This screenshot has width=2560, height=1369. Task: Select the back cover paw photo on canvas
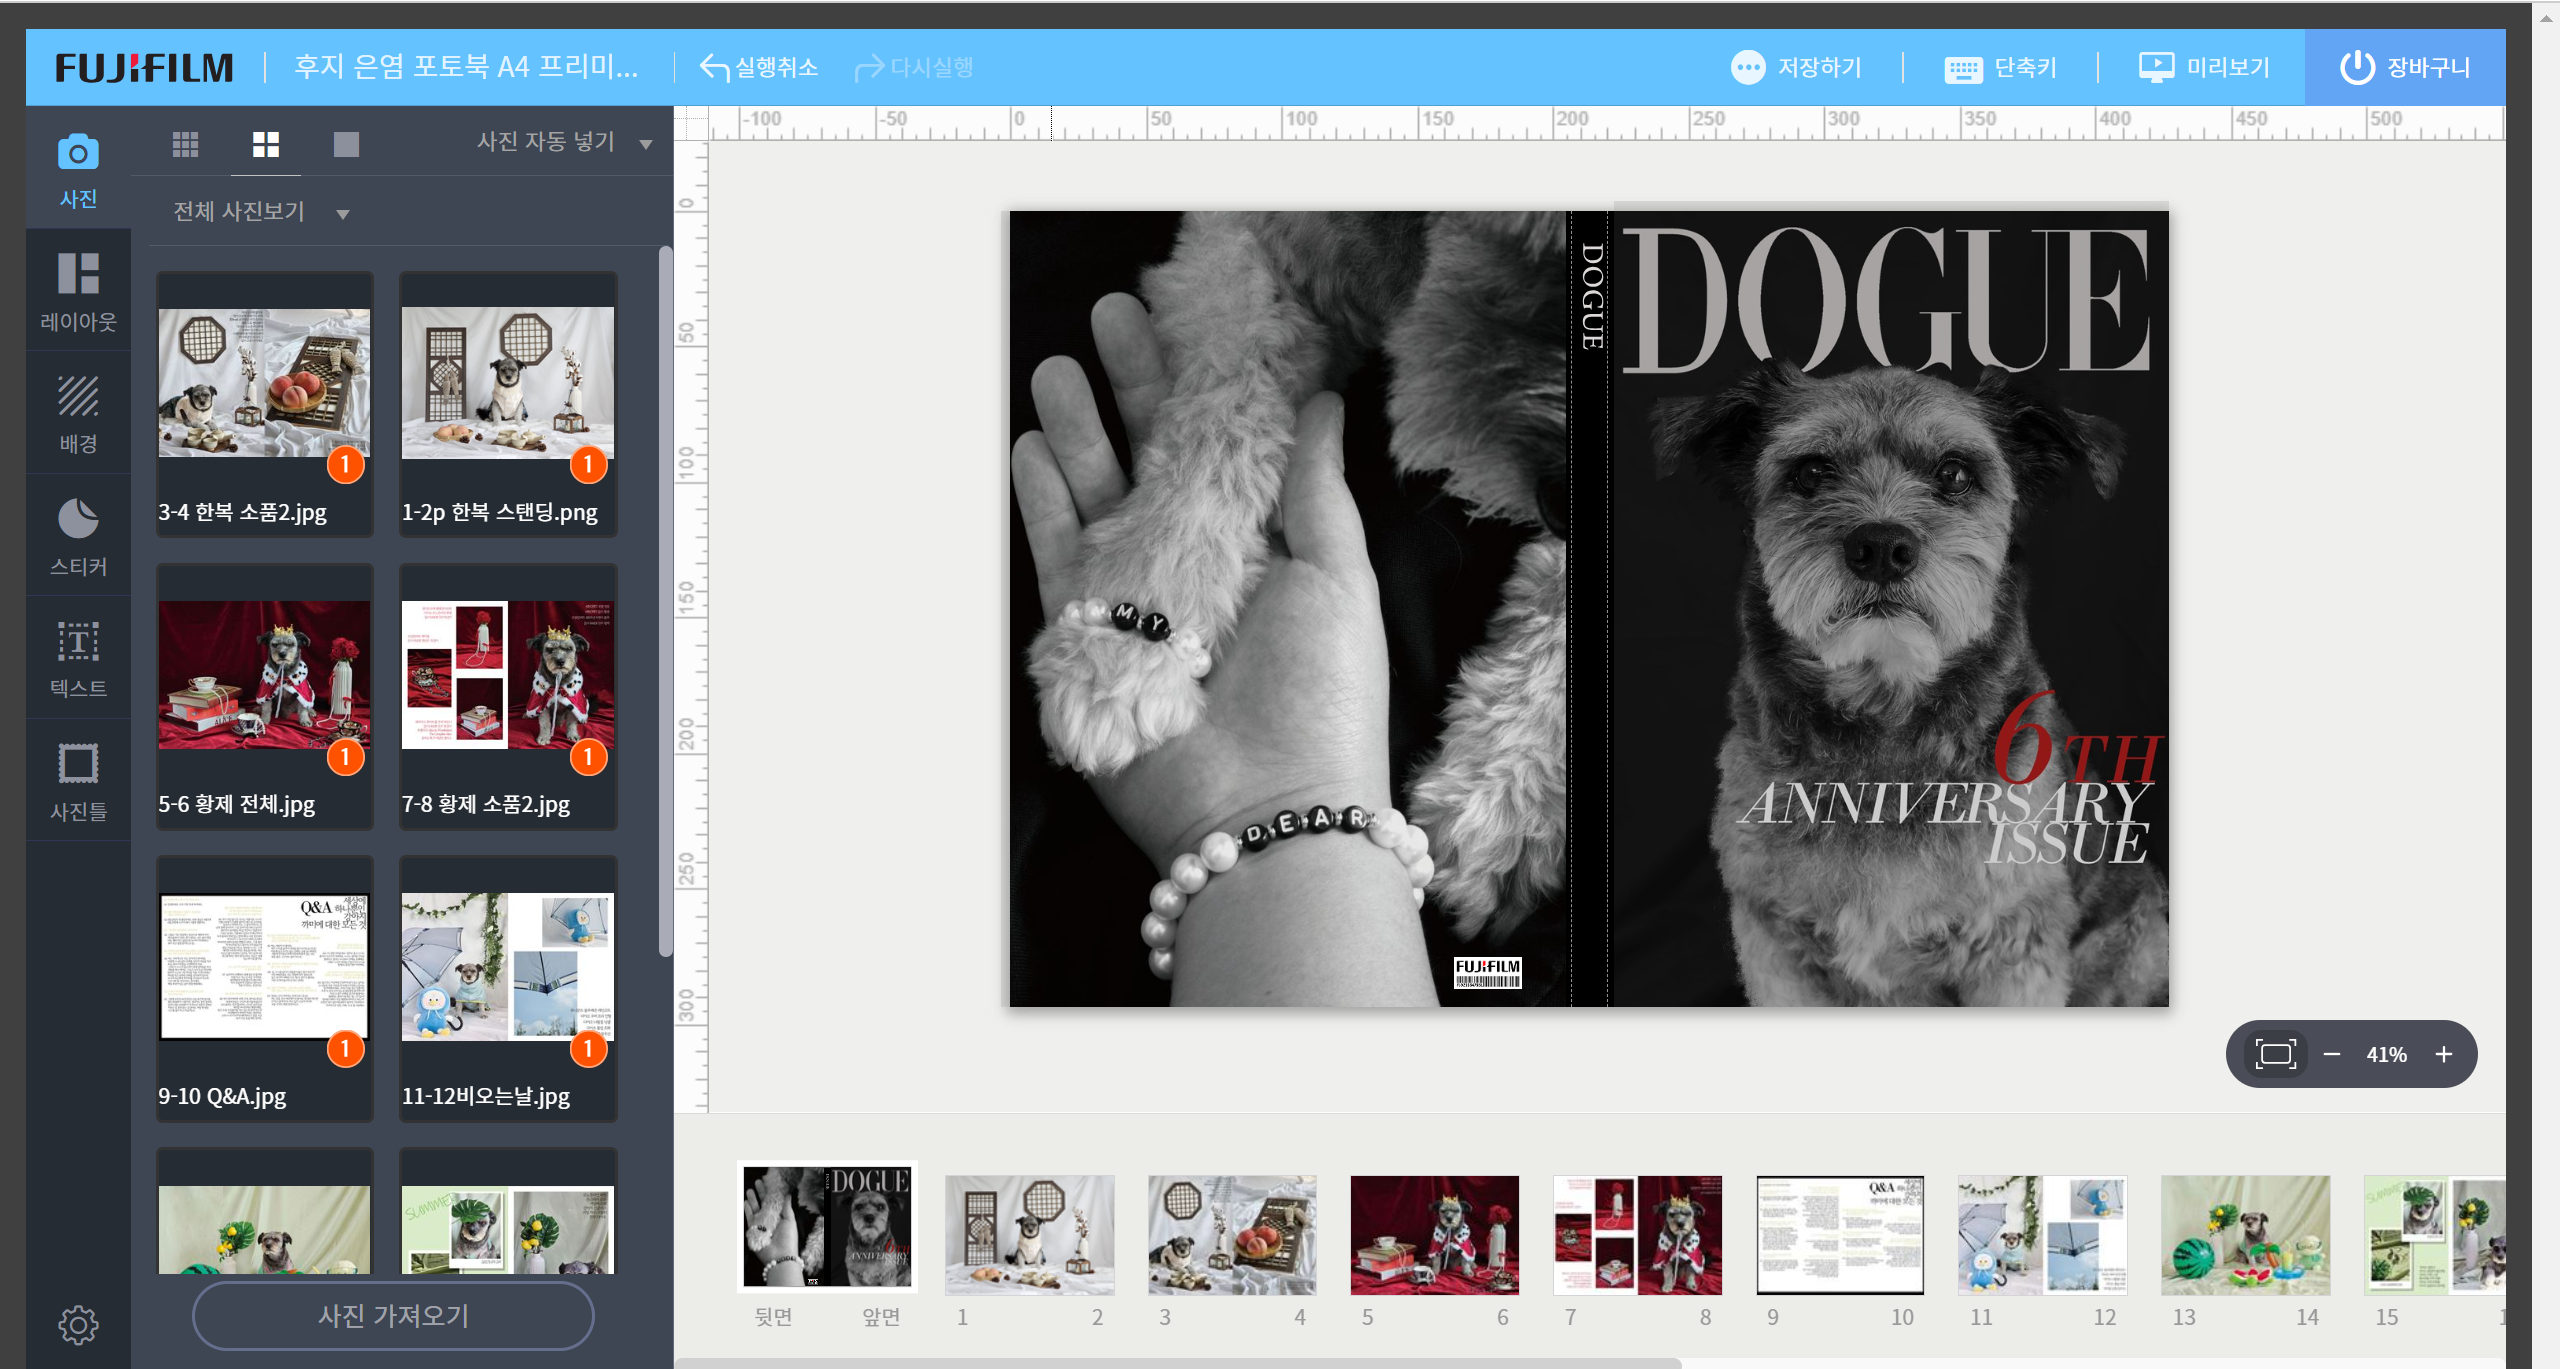click(1288, 608)
